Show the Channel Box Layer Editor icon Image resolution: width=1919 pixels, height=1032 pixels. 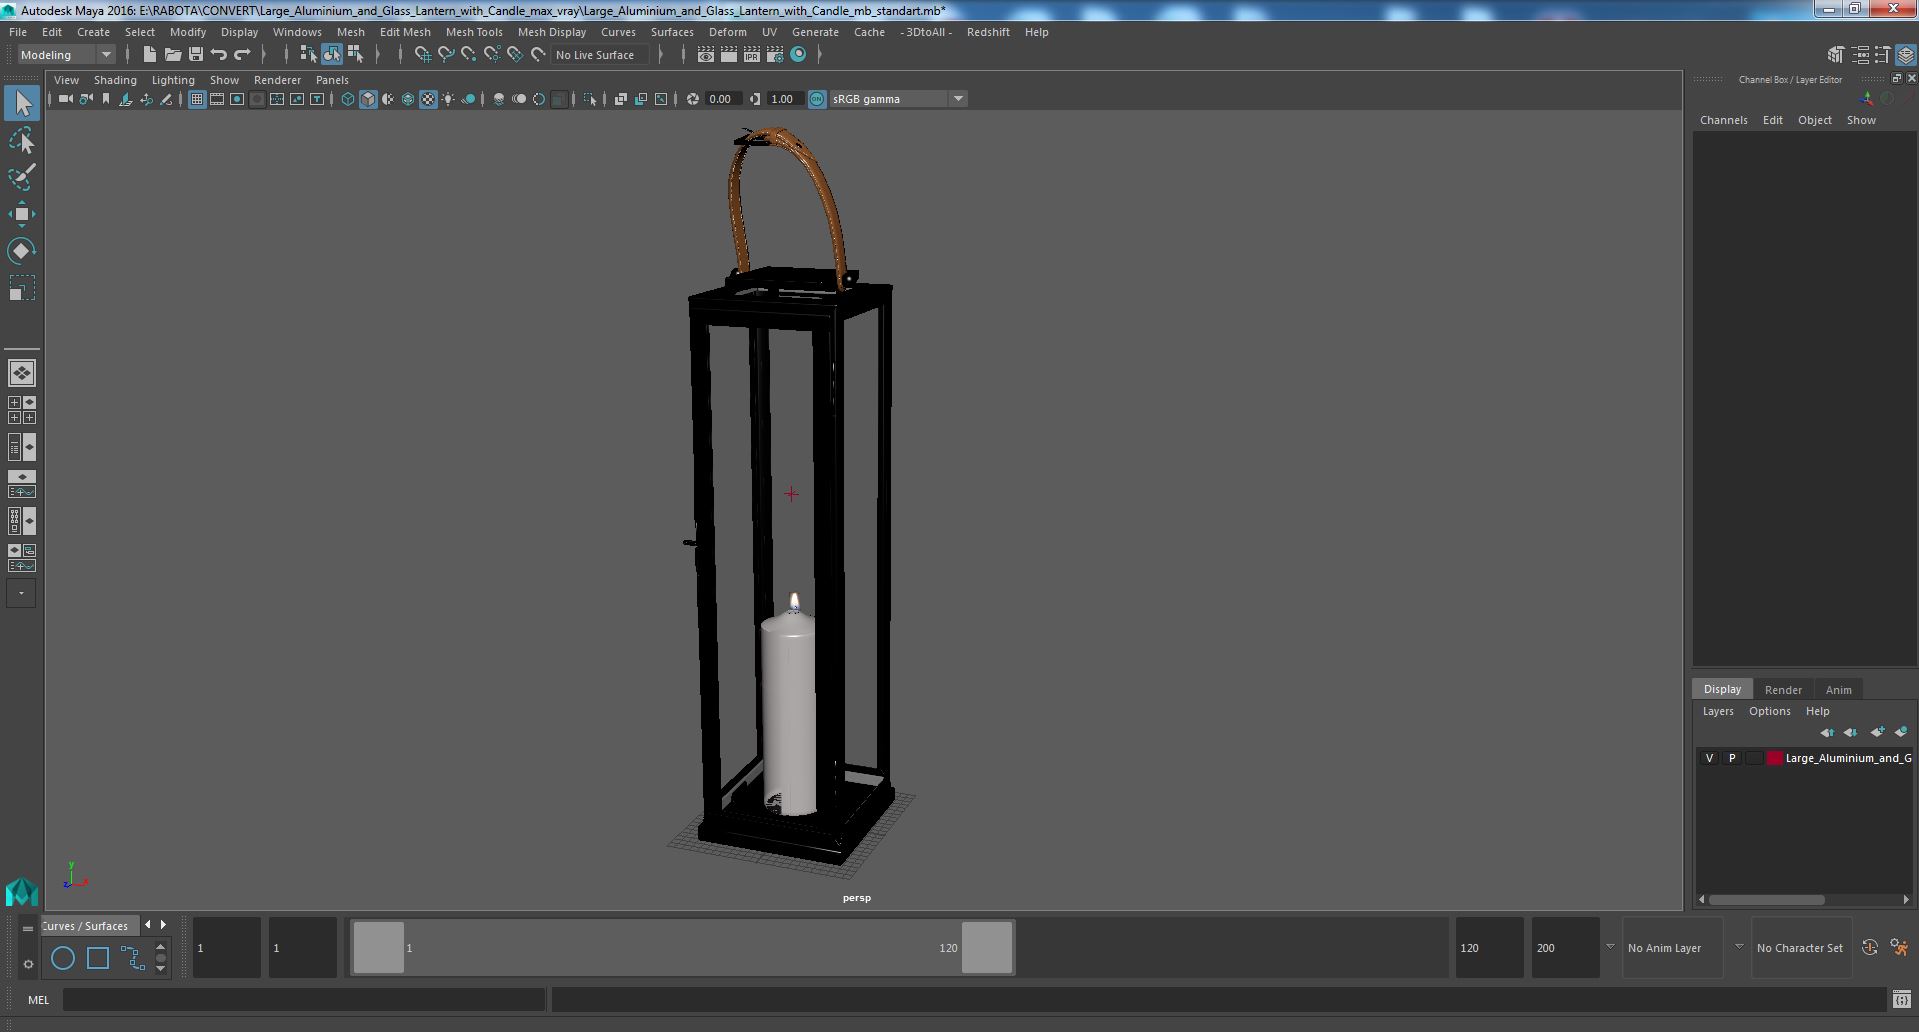coord(1905,55)
